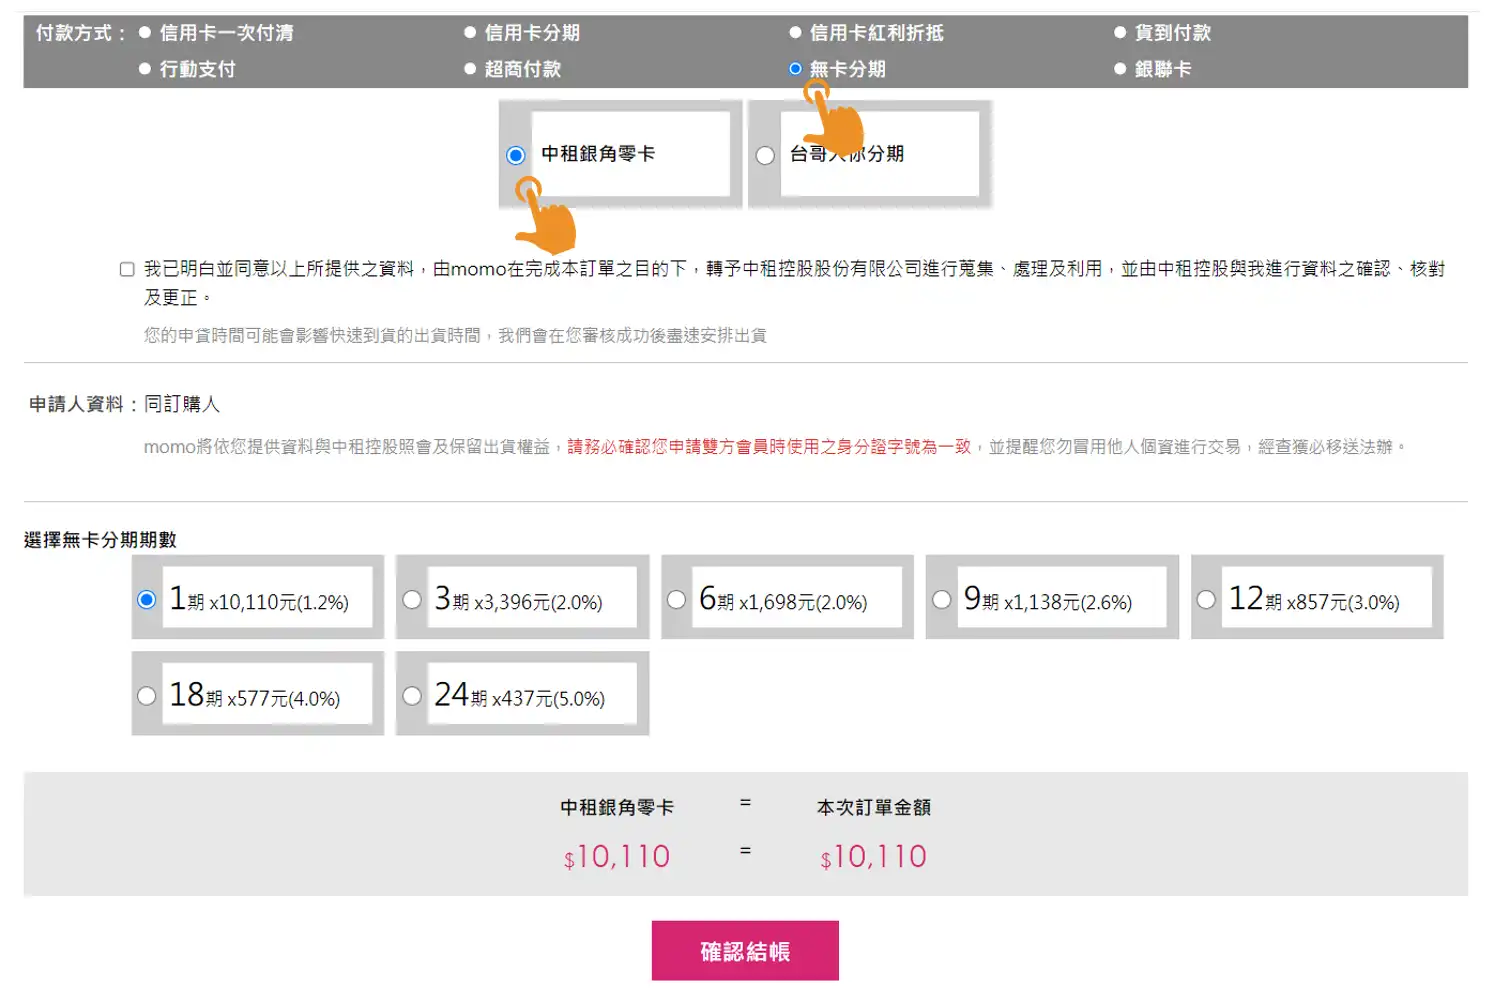Click the 選擇無卡分期期數 heading

coord(100,540)
